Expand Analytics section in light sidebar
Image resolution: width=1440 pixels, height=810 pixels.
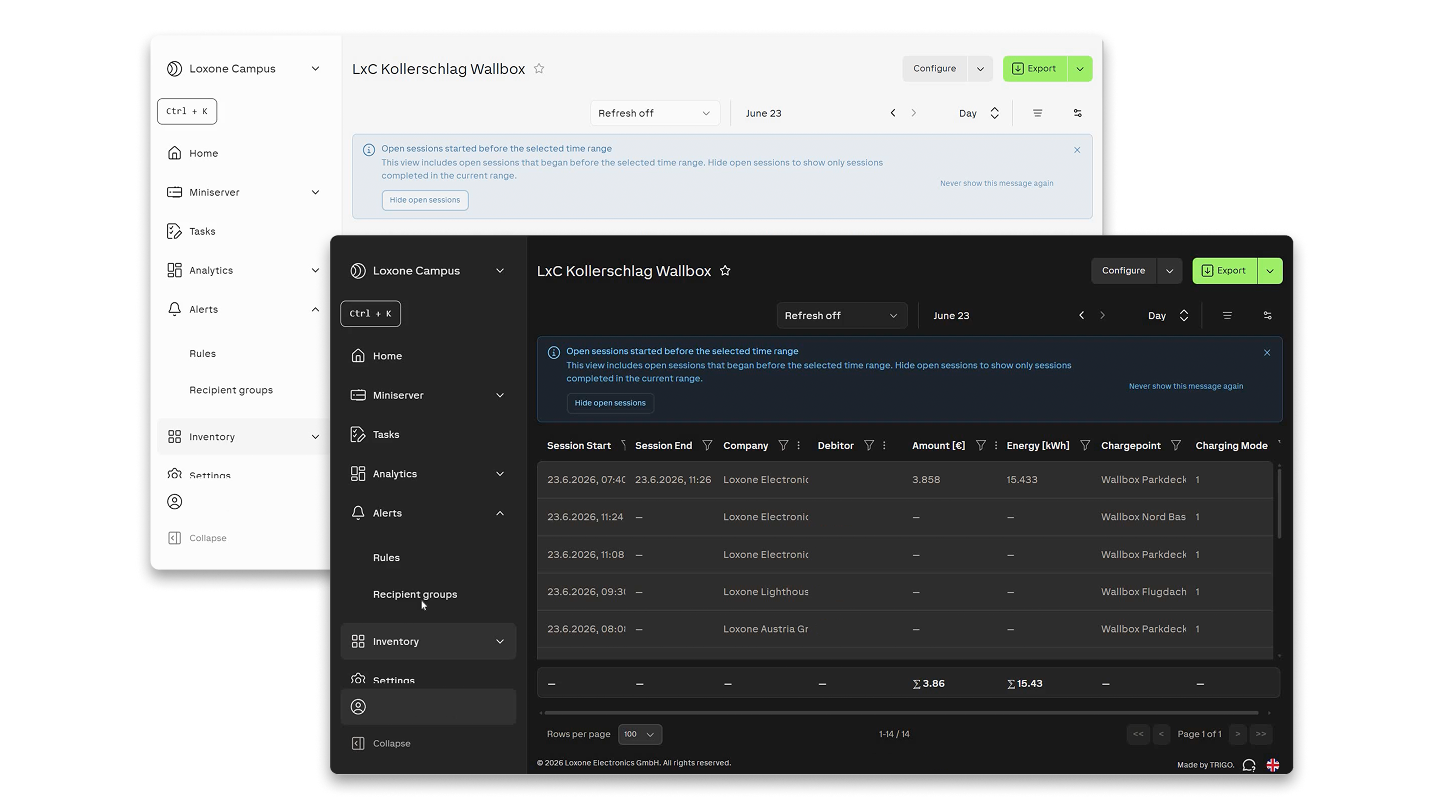click(315, 270)
